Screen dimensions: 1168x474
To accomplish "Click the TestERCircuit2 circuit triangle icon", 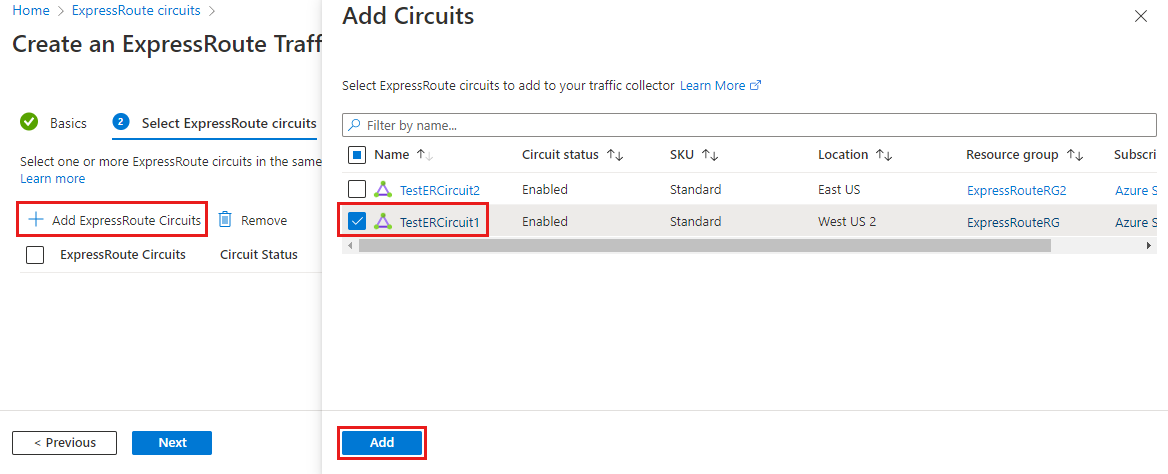I will tap(383, 189).
